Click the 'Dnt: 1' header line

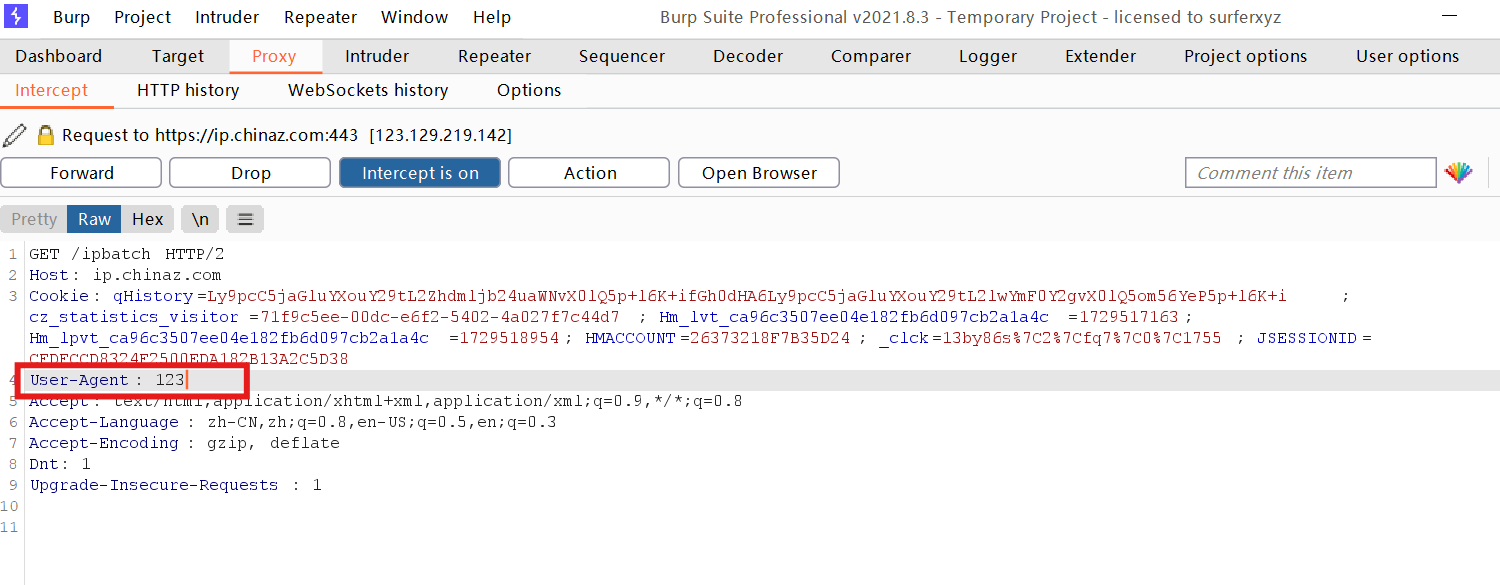point(60,464)
